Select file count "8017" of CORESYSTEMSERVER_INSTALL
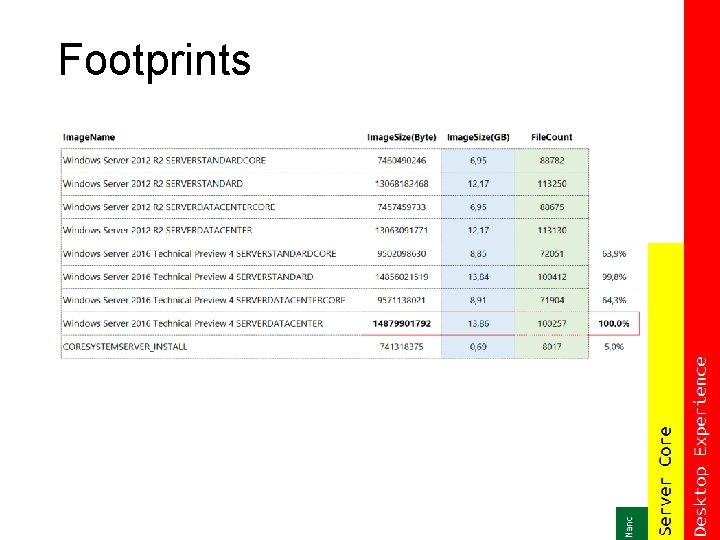Screen dimensions: 720x540 [x=551, y=347]
